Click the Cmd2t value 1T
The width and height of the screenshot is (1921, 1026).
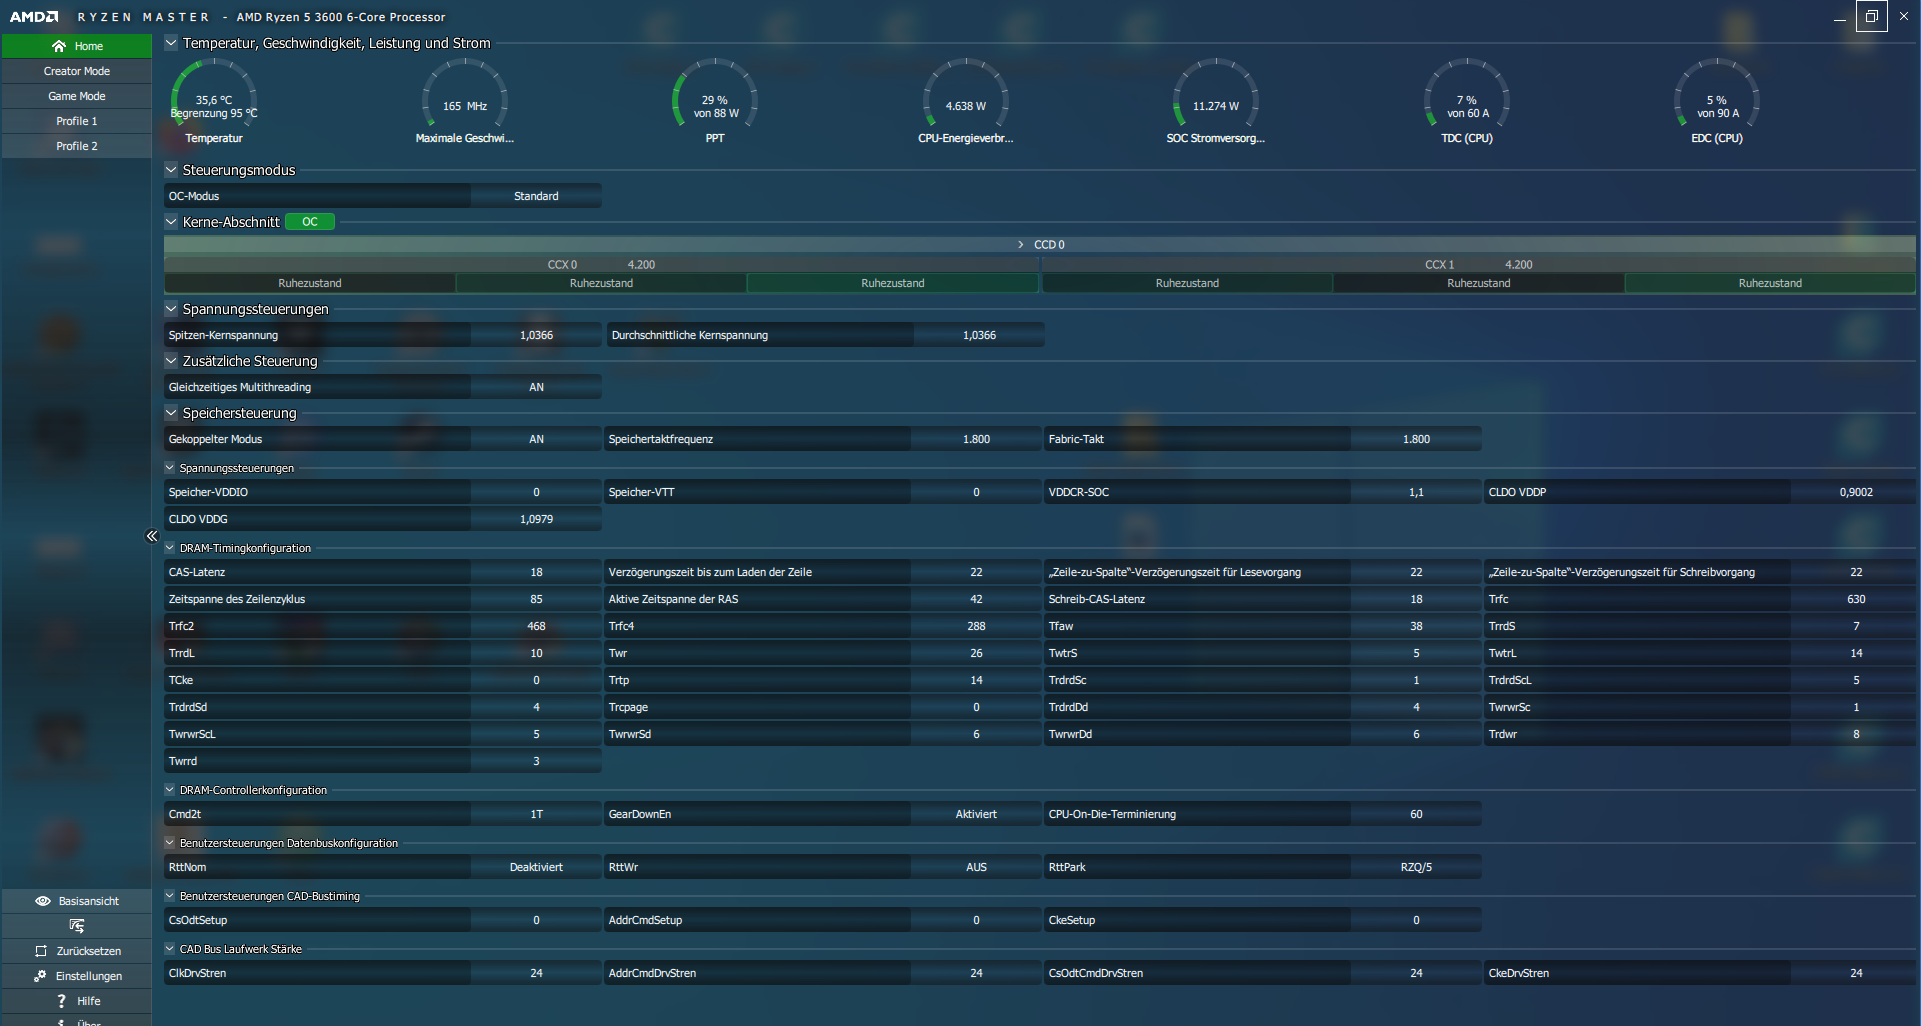tap(536, 814)
